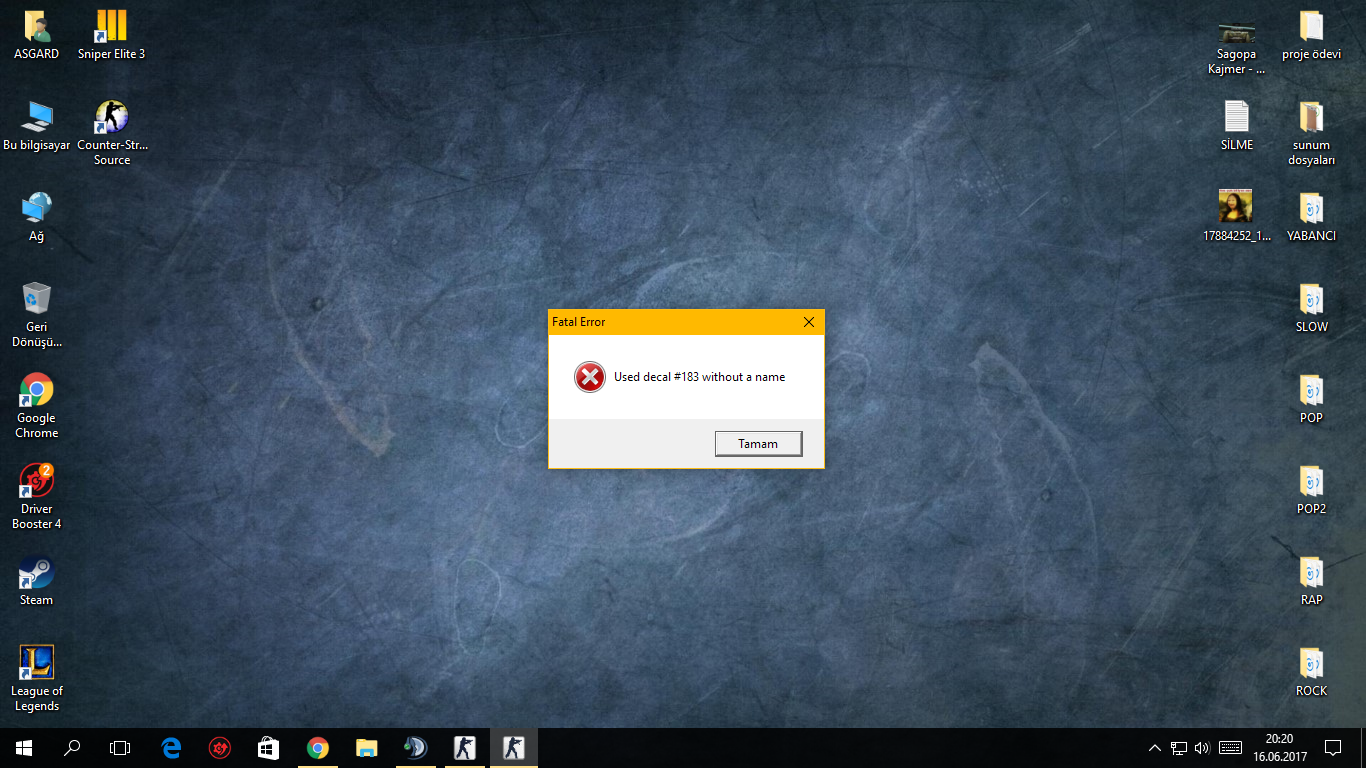Open the Windows Store taskbar icon
1366x768 pixels.
tap(269, 748)
